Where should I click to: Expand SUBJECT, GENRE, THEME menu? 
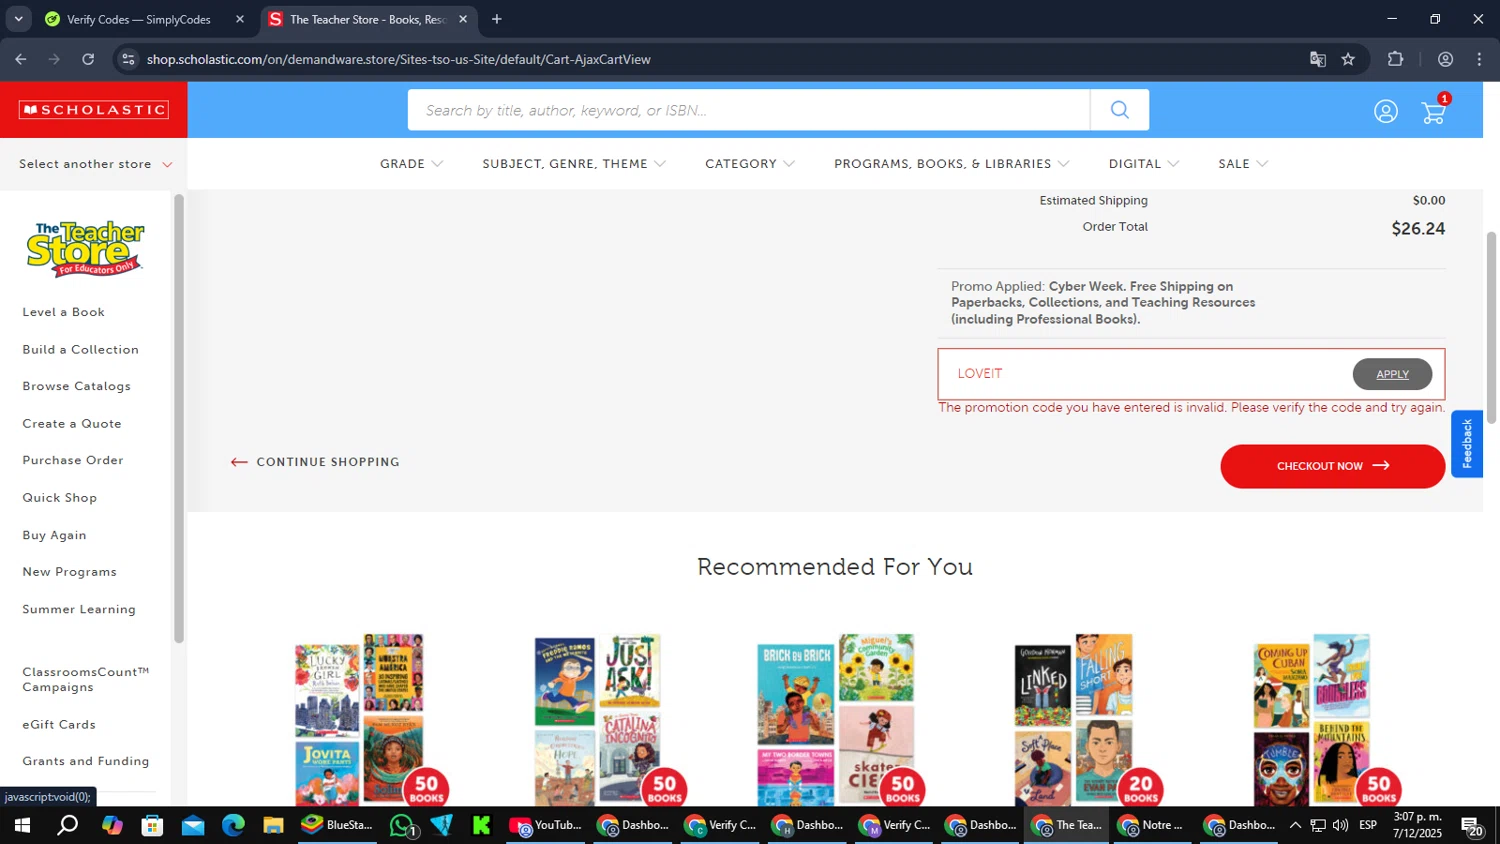[574, 164]
